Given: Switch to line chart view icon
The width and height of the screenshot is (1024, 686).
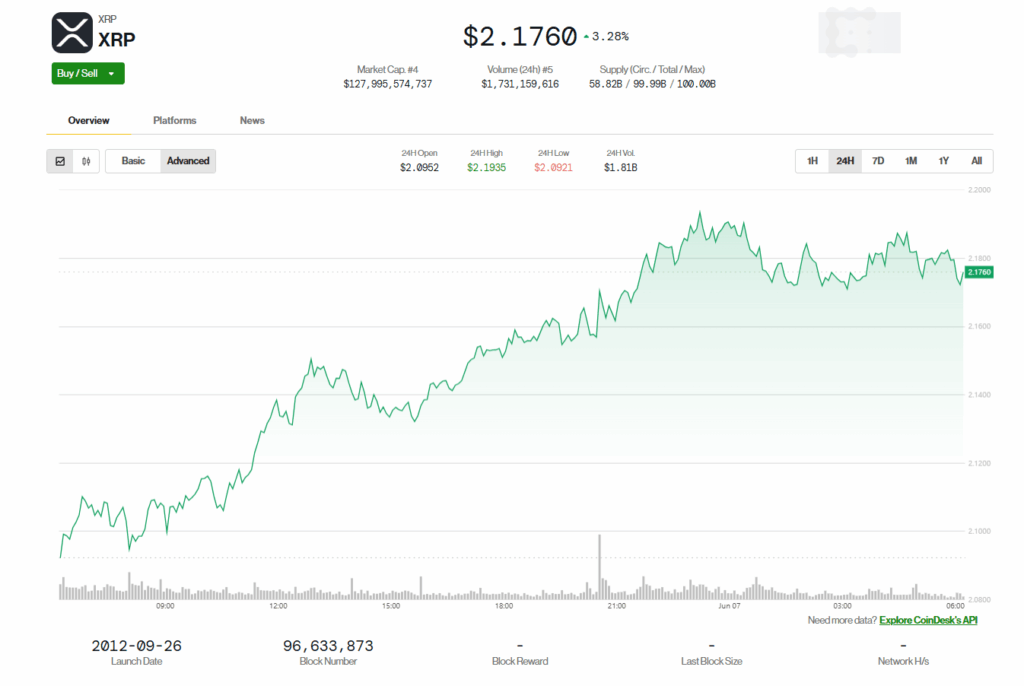Looking at the screenshot, I should pyautogui.click(x=60, y=161).
